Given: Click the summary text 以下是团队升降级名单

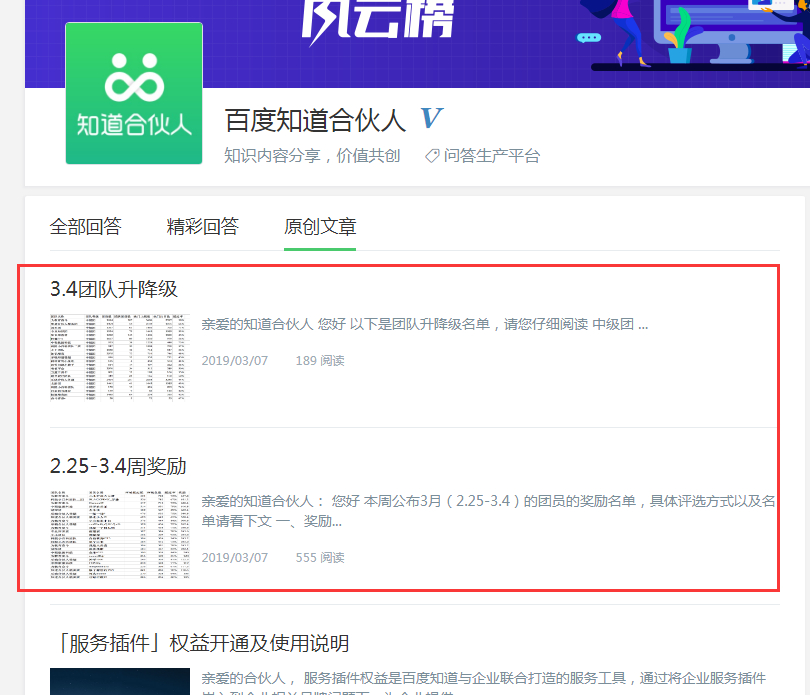Looking at the screenshot, I should tap(420, 325).
